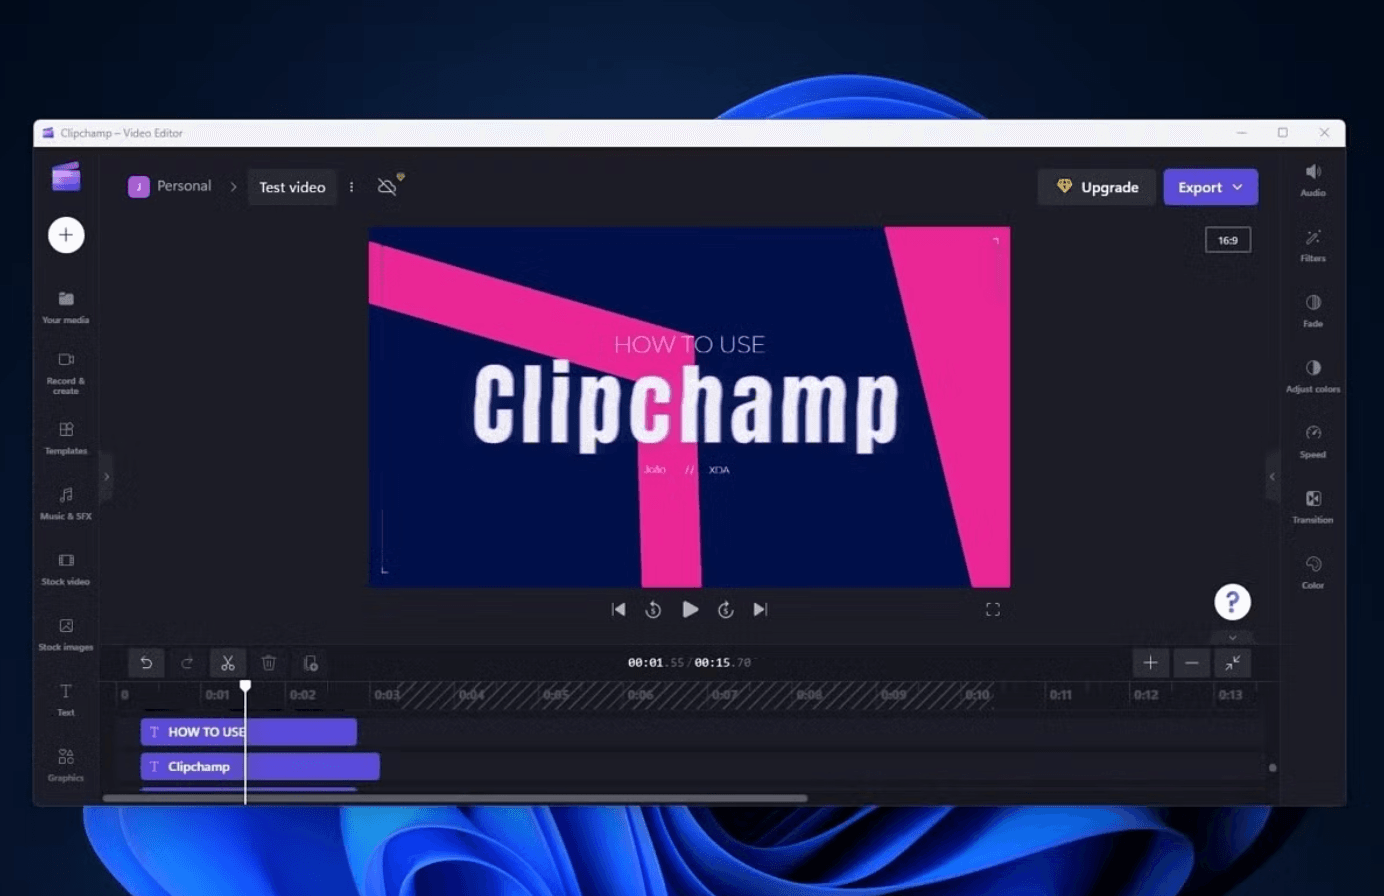Expand the right properties panel arrow
The width and height of the screenshot is (1384, 896).
pos(1272,477)
